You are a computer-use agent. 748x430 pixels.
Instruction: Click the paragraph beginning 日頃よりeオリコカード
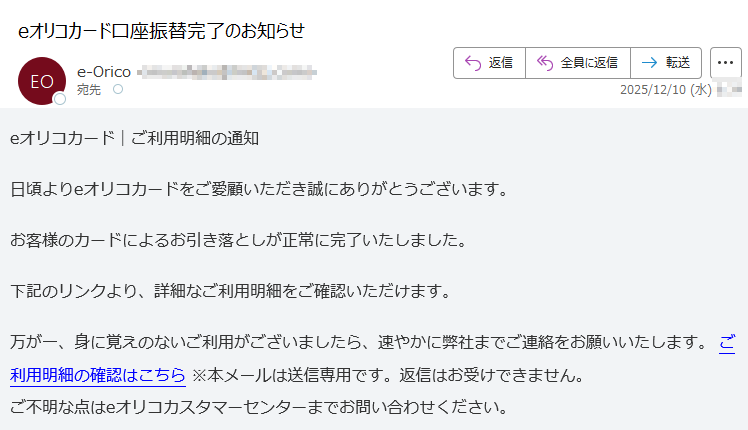[x=260, y=189]
